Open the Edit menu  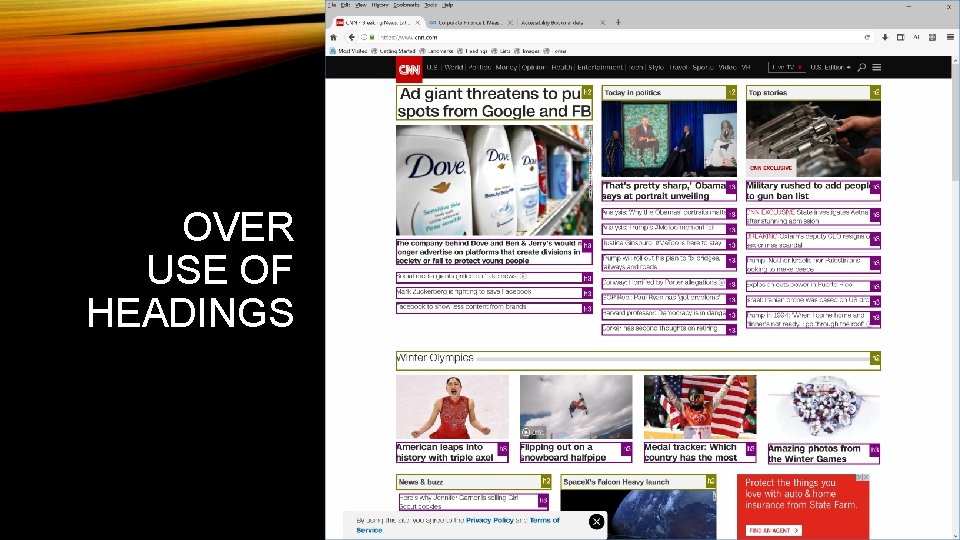pos(345,5)
